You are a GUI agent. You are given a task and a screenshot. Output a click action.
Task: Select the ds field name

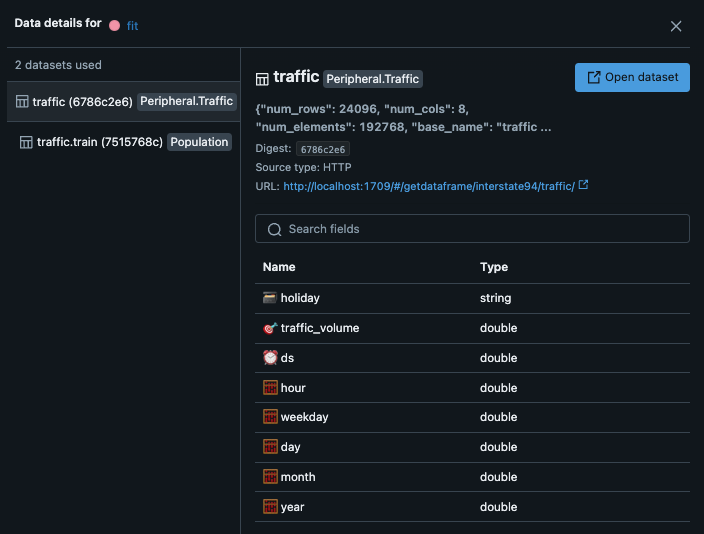[x=287, y=358]
